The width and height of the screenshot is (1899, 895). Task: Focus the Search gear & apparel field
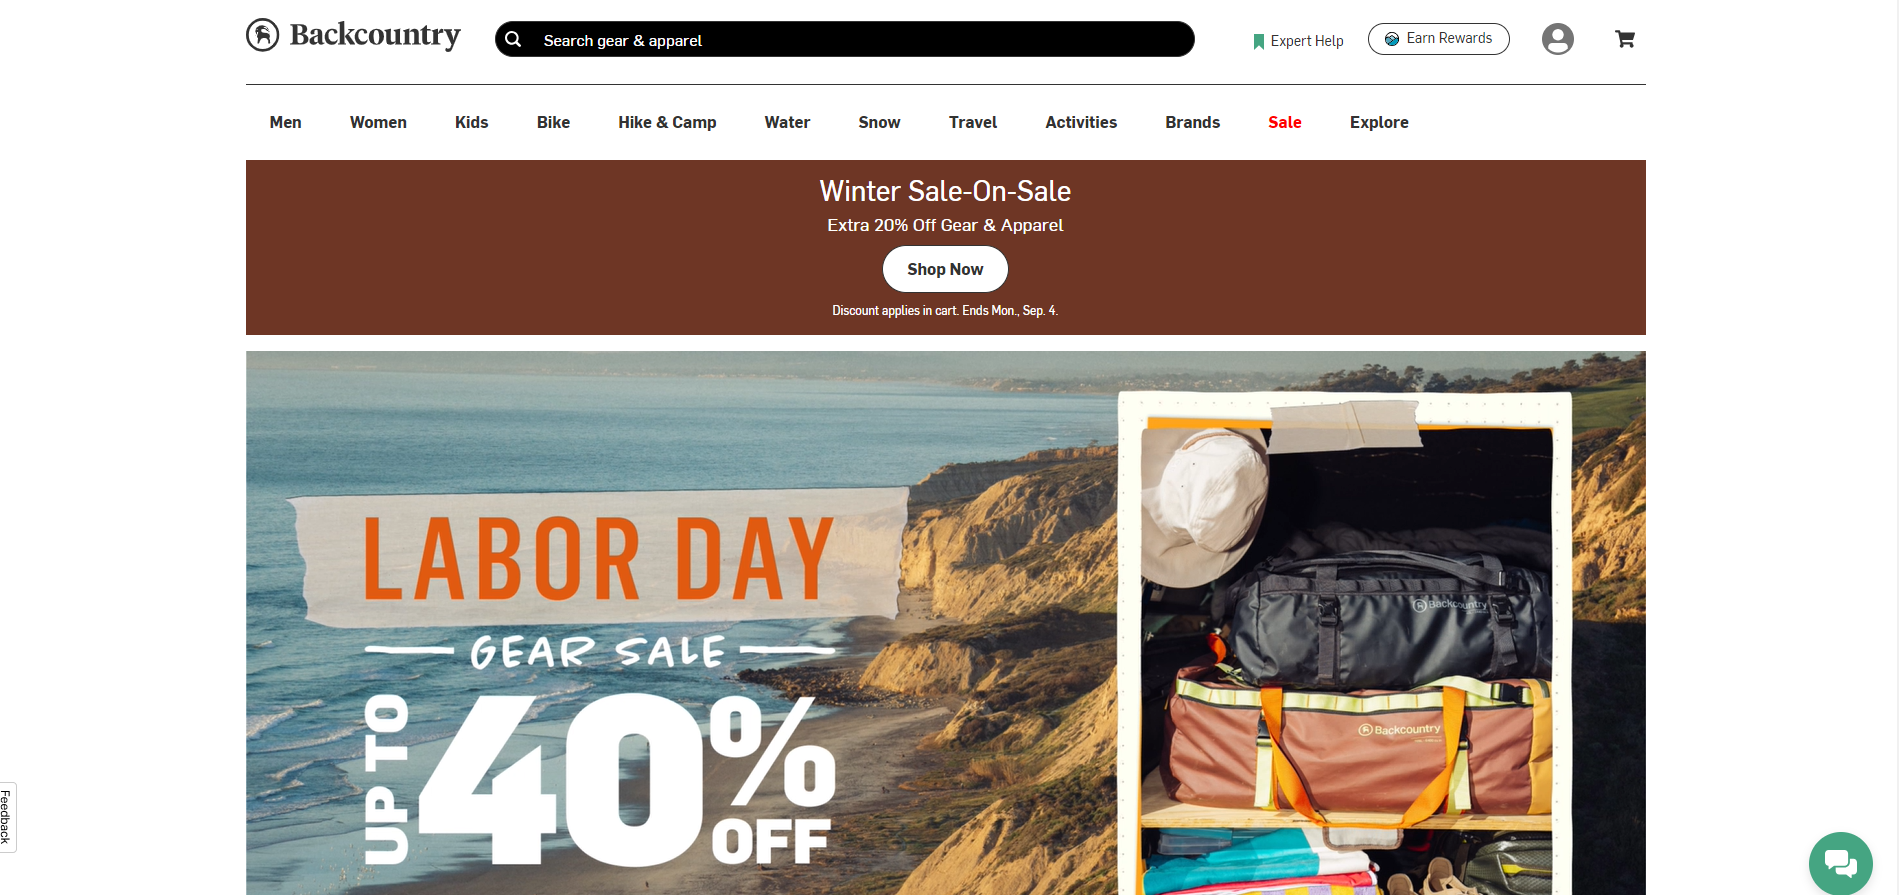point(844,39)
